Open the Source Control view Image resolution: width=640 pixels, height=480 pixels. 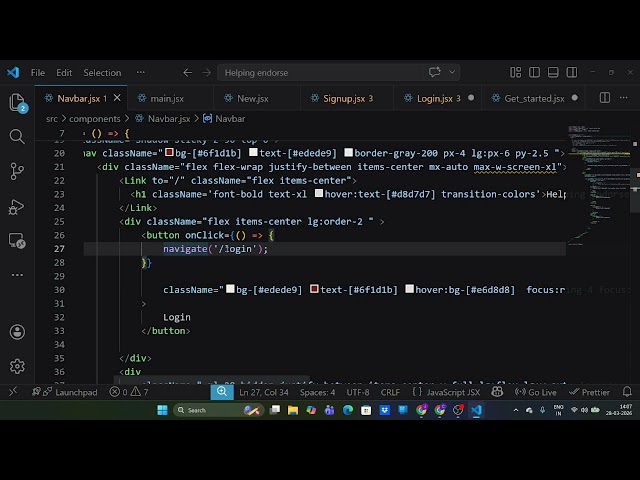tap(17, 171)
